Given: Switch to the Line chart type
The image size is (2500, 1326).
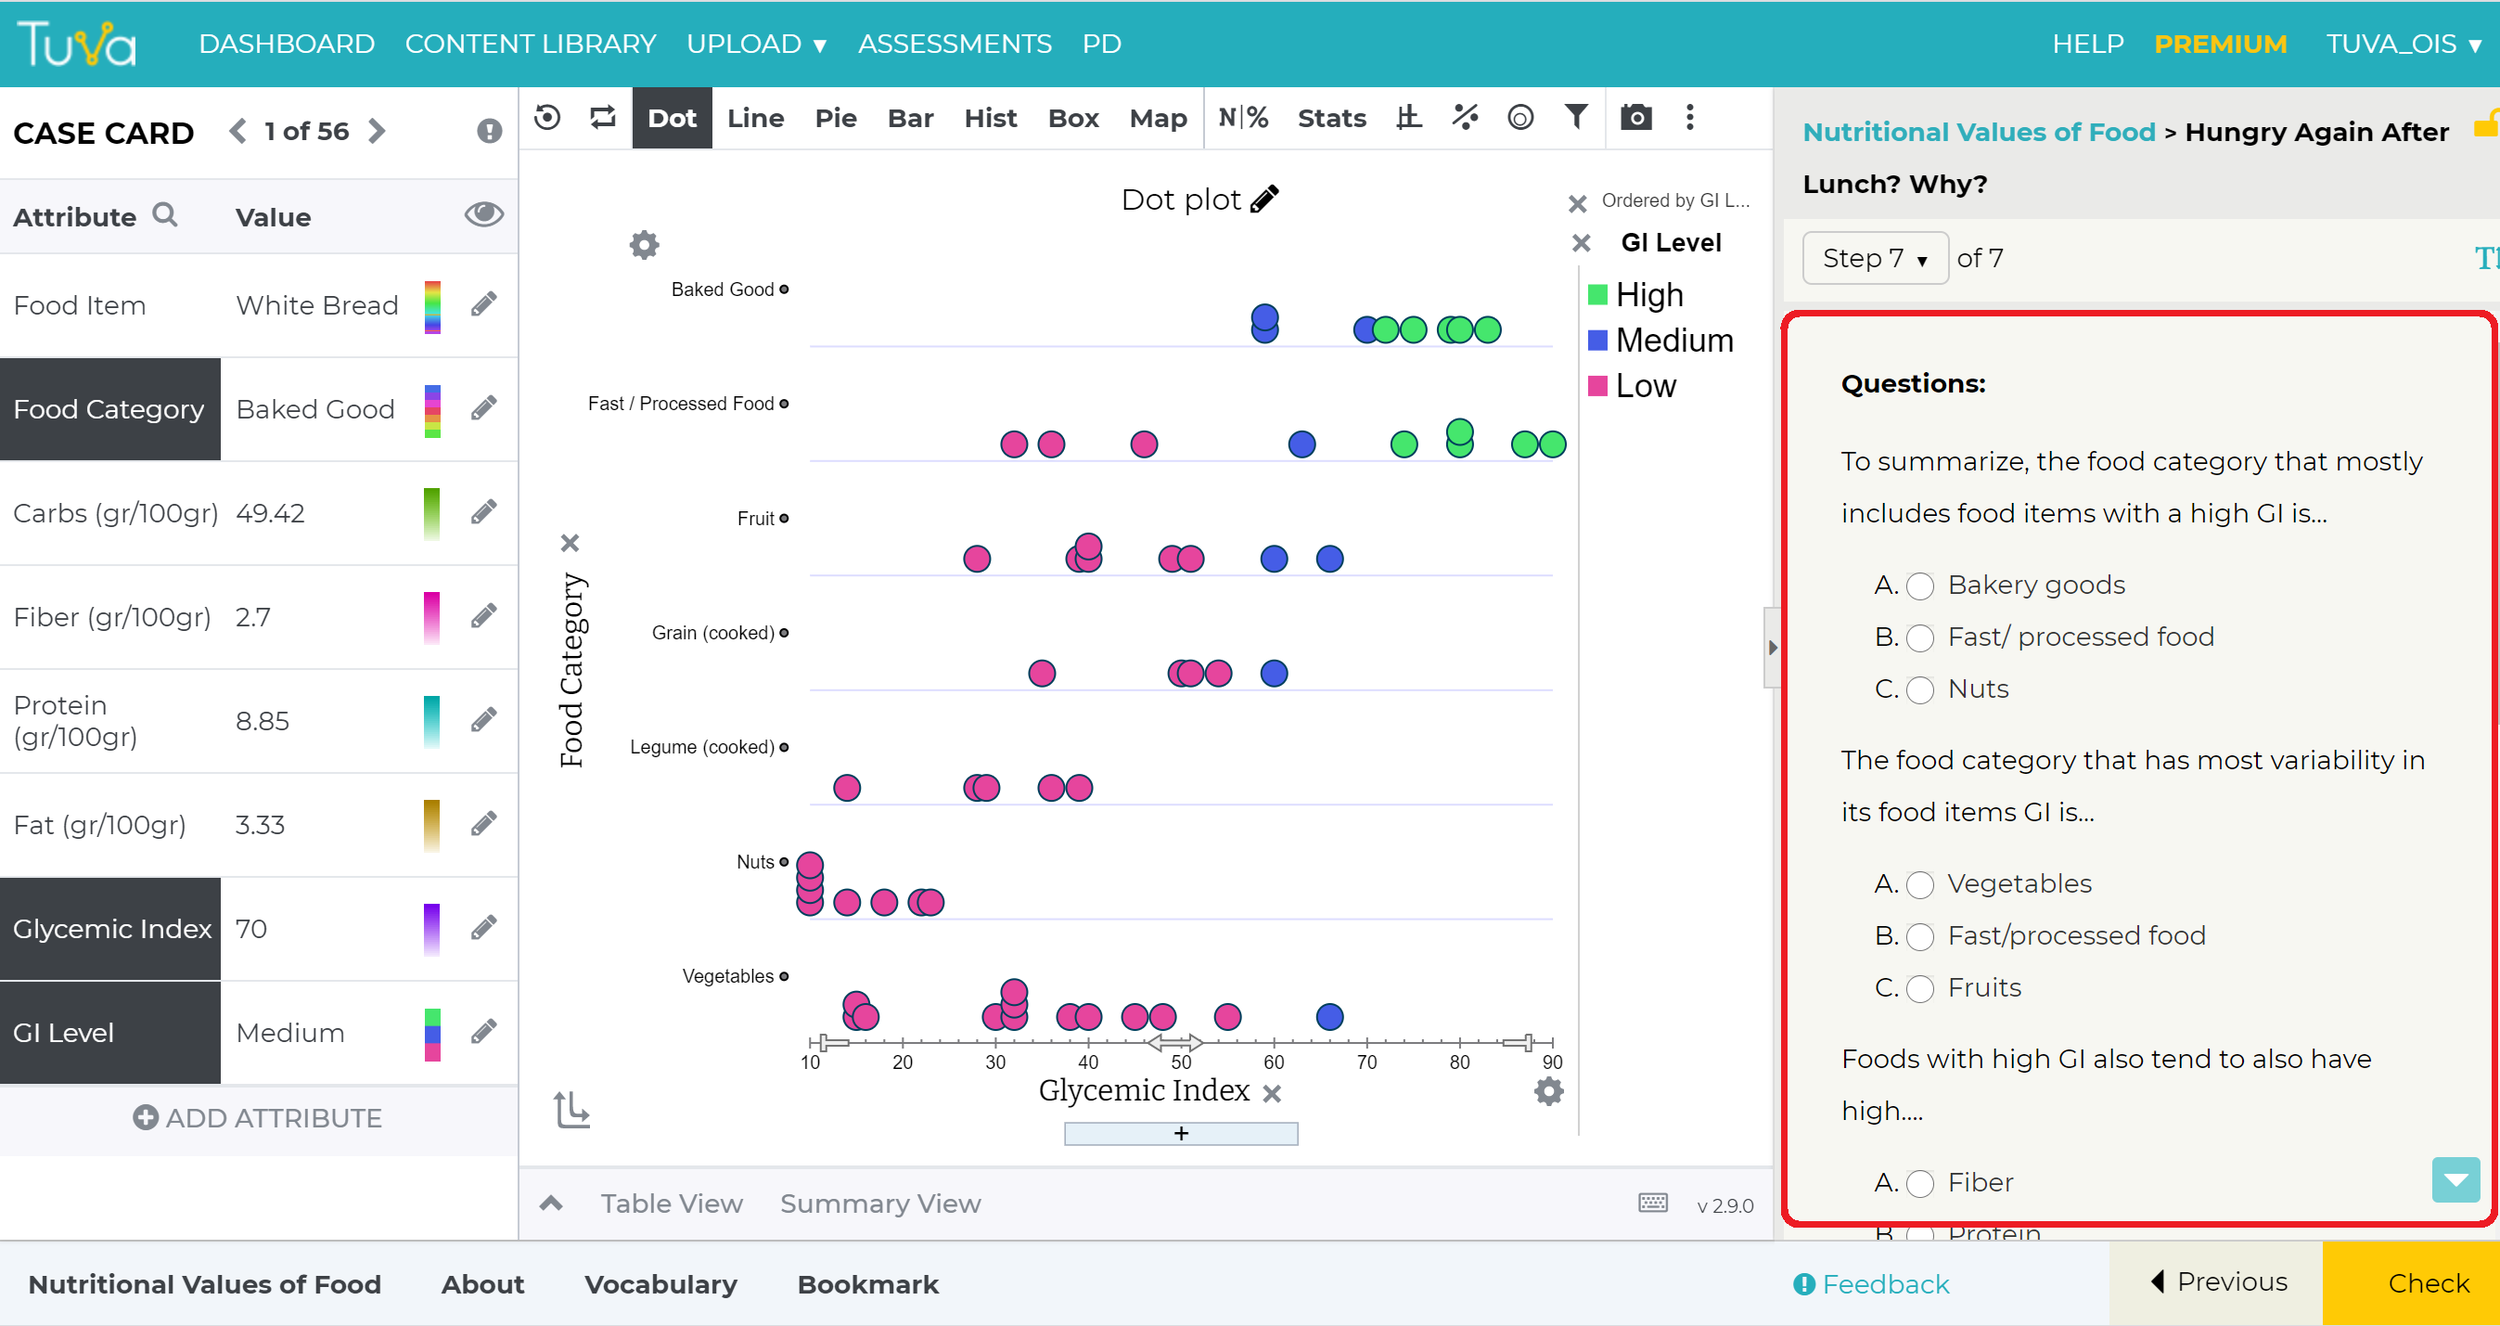Looking at the screenshot, I should 755,118.
